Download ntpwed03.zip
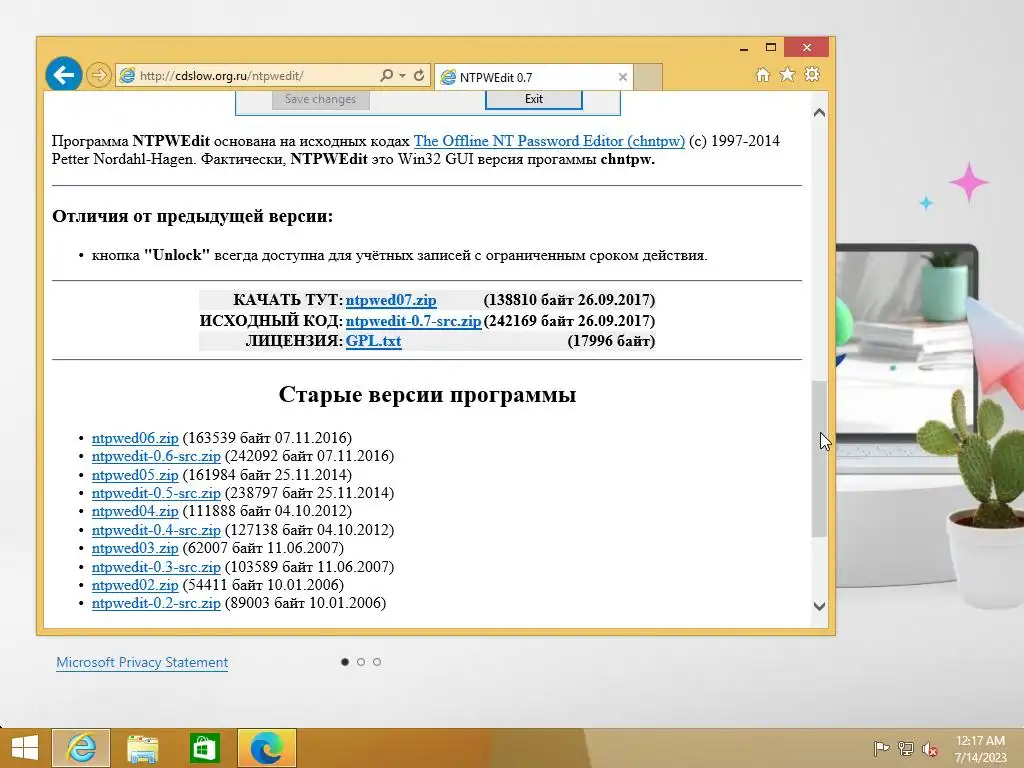1024x768 pixels. pos(135,548)
